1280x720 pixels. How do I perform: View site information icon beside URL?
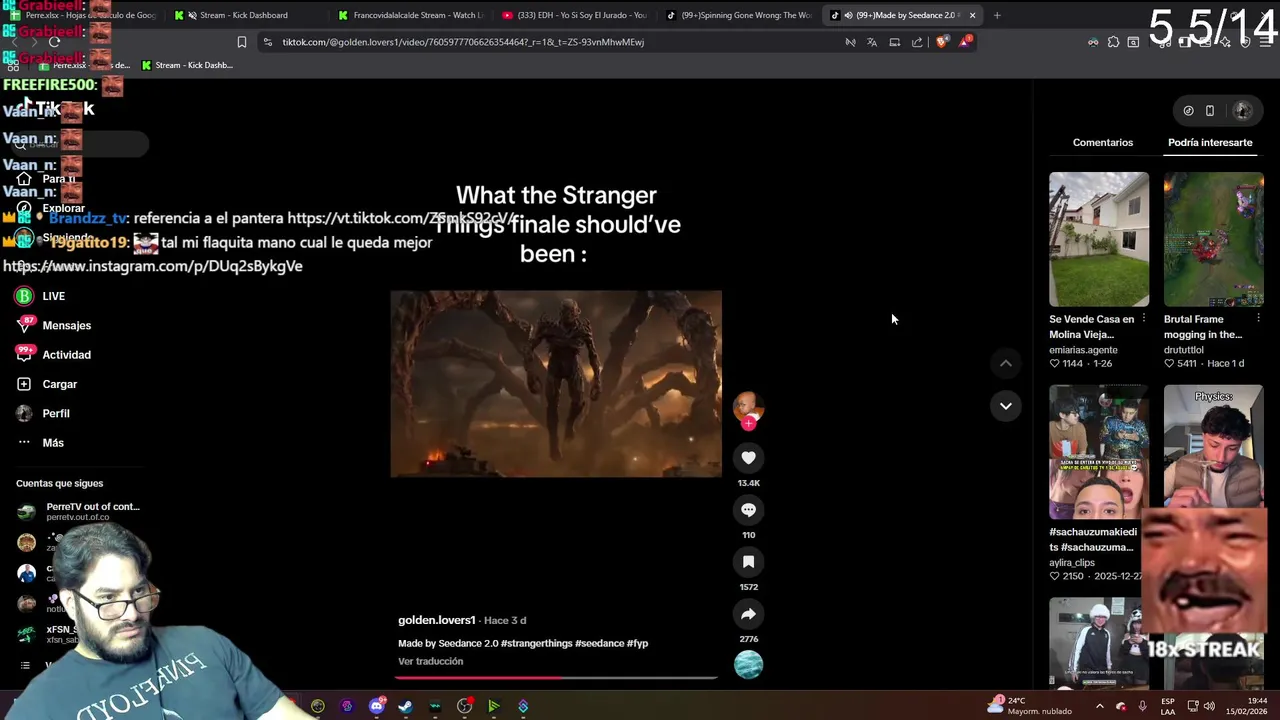coord(268,42)
